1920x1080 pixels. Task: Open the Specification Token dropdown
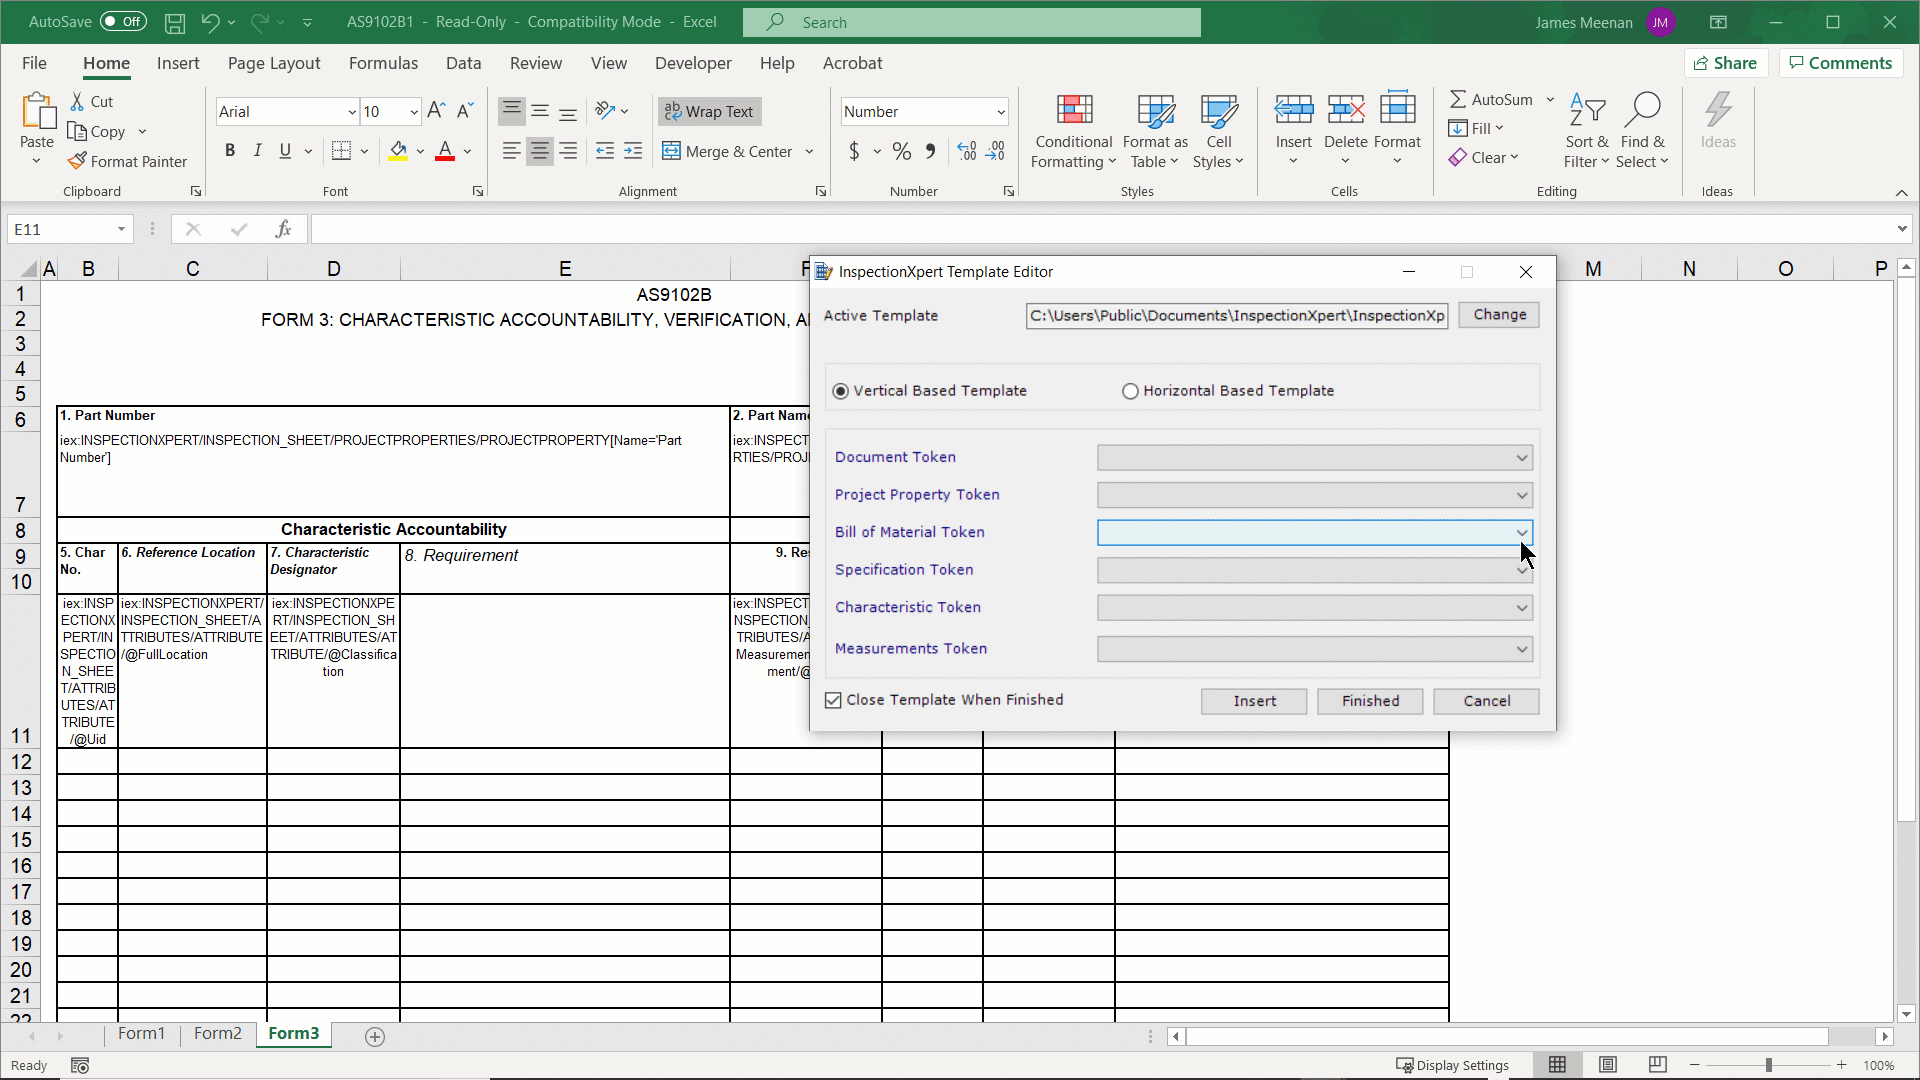tap(1521, 570)
